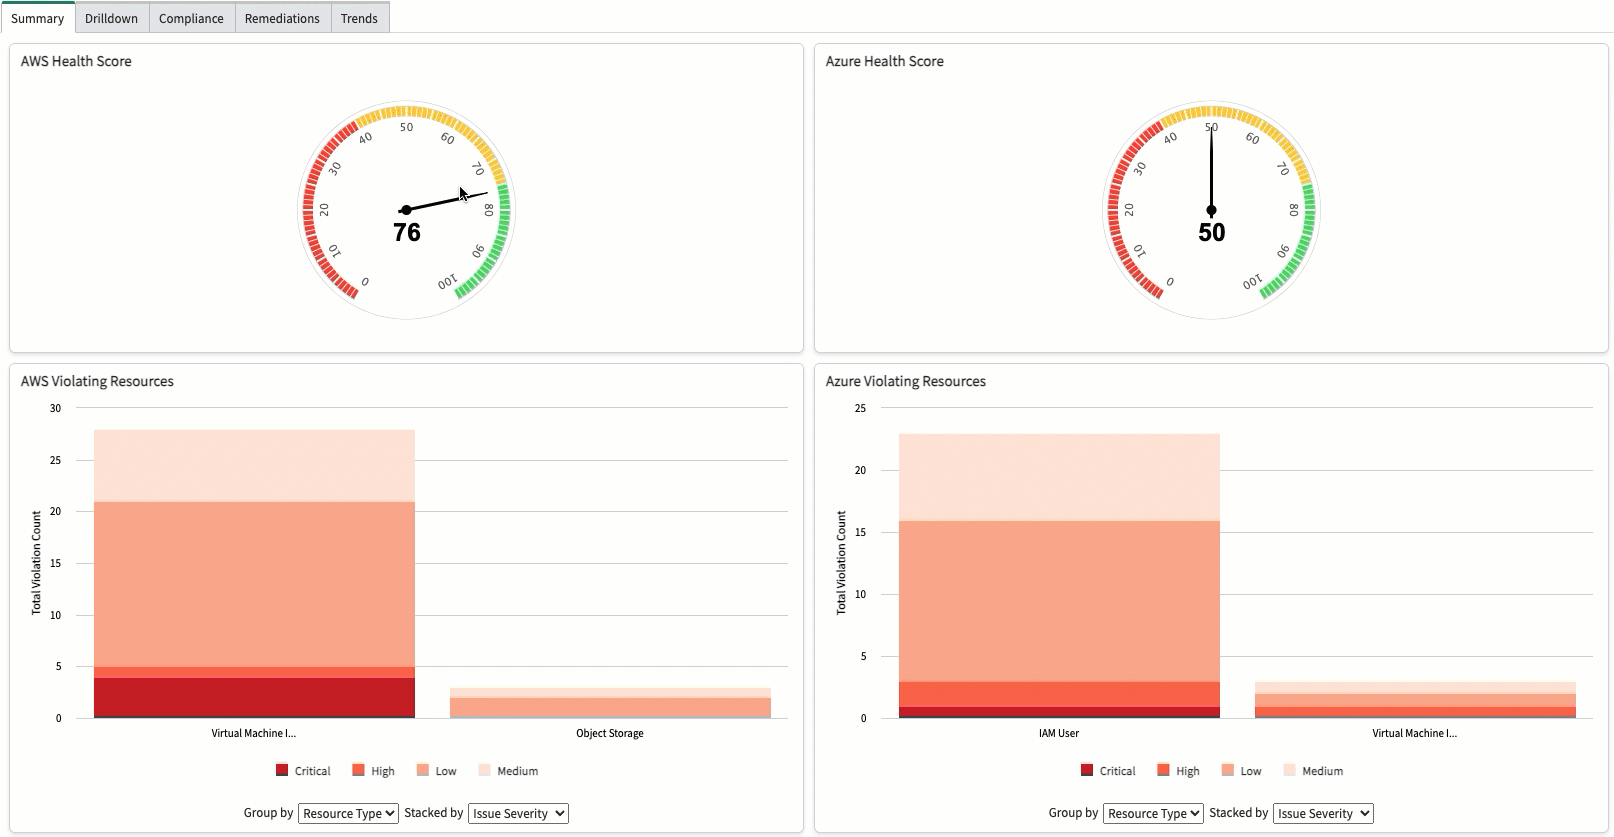Select Low segment of AWS Object Storage bar
The image size is (1614, 837).
(x=610, y=707)
